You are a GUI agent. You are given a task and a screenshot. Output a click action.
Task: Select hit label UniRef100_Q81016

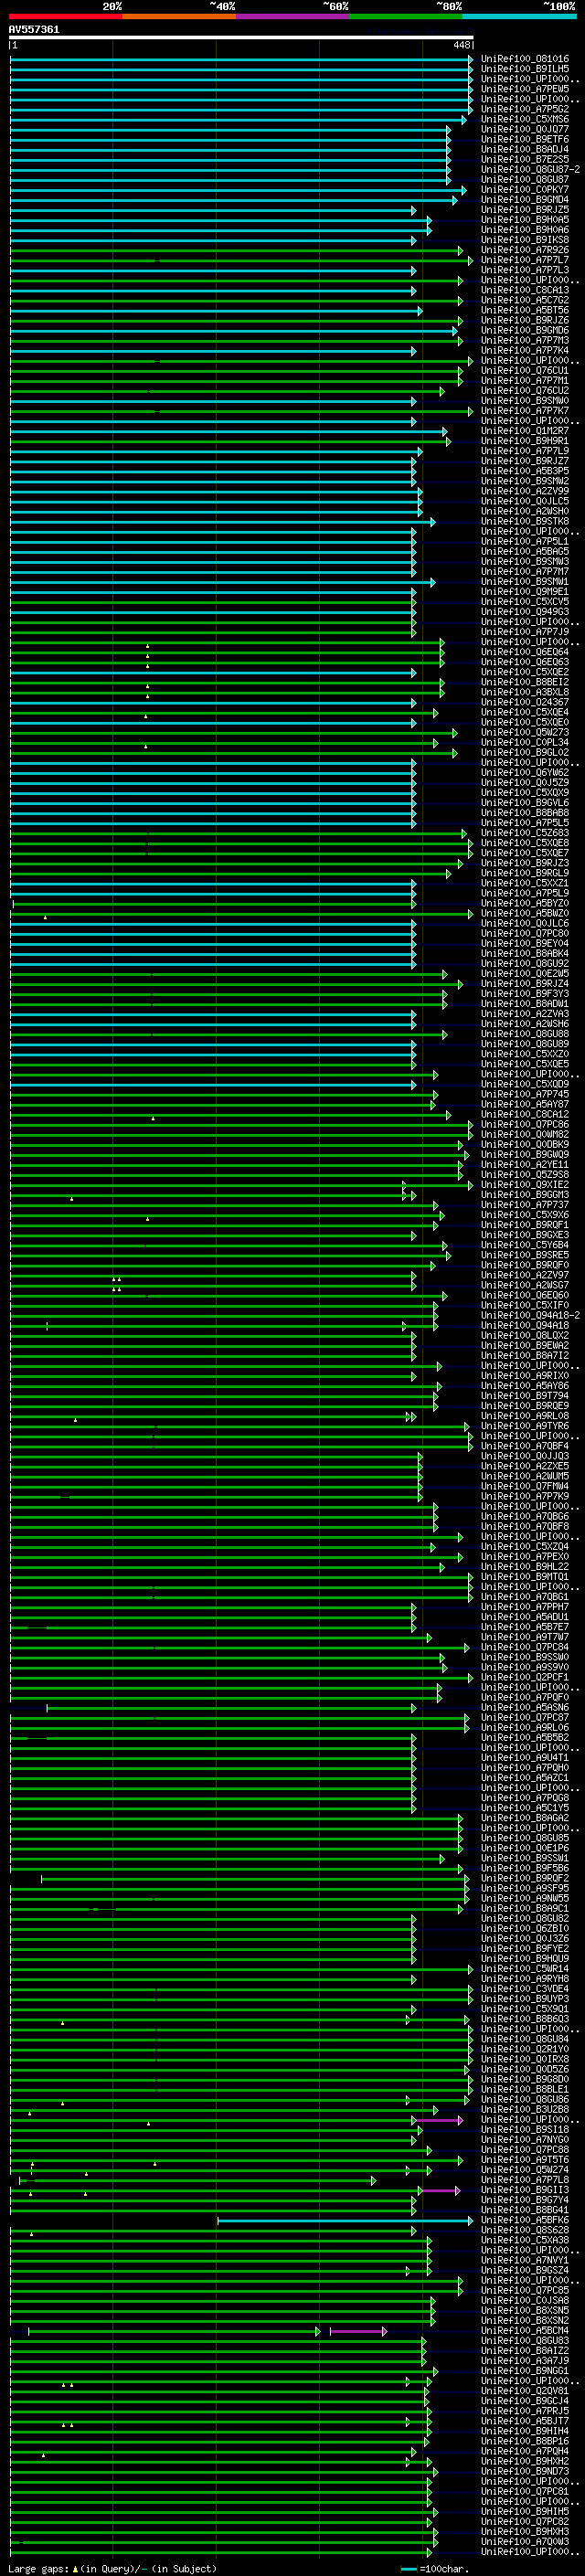525,59
